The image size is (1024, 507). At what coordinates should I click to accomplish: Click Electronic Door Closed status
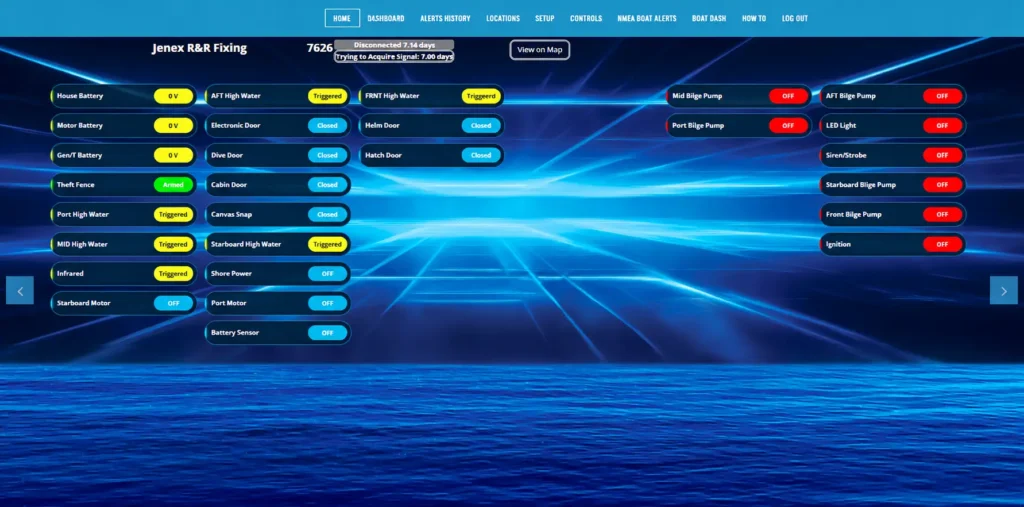coord(328,125)
